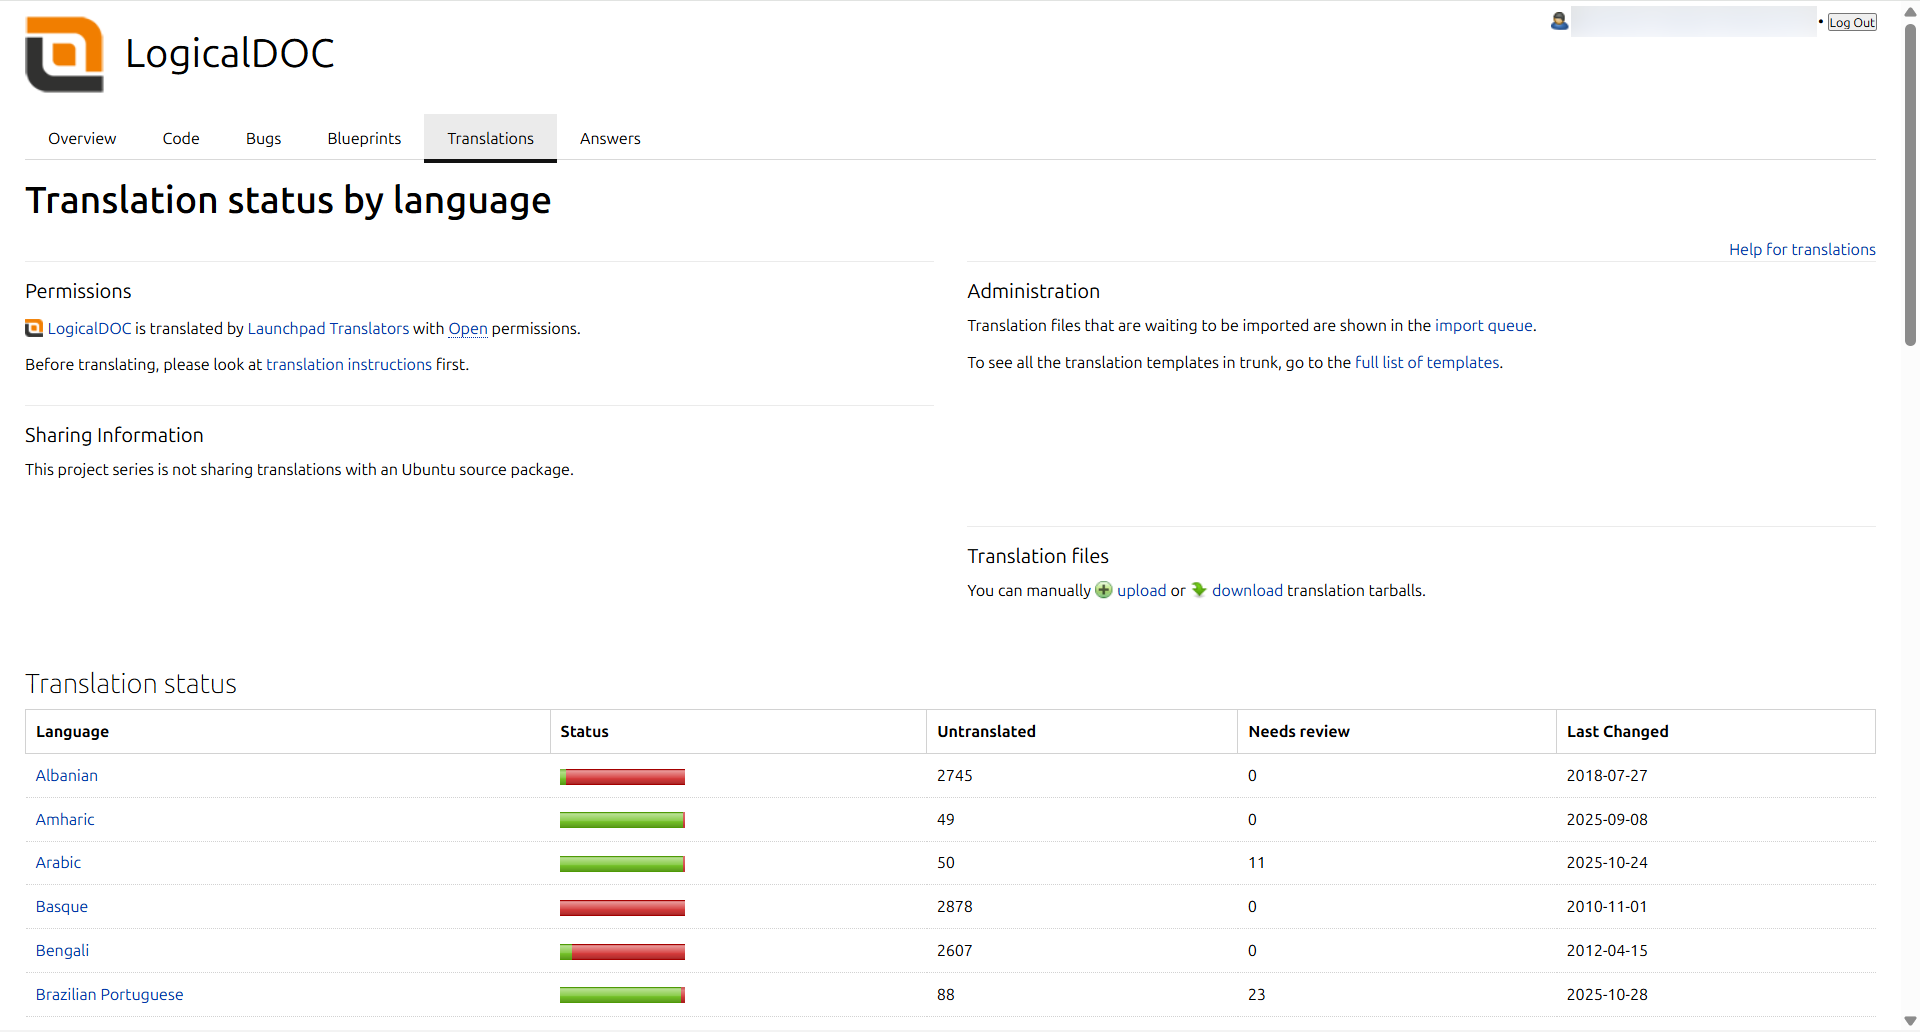
Task: Follow the translation instructions link
Action: click(x=348, y=364)
